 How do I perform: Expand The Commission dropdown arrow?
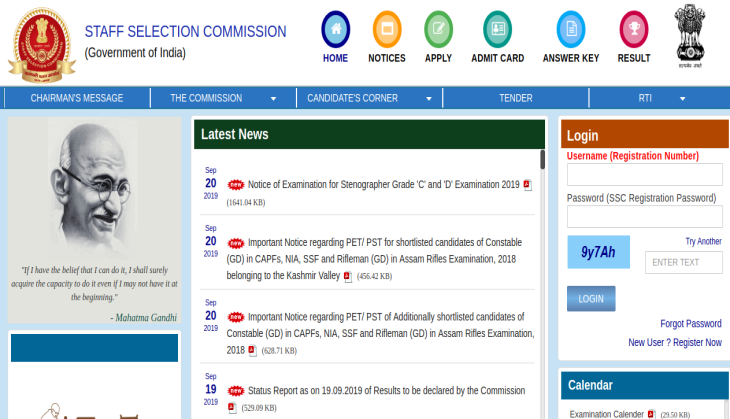273,99
